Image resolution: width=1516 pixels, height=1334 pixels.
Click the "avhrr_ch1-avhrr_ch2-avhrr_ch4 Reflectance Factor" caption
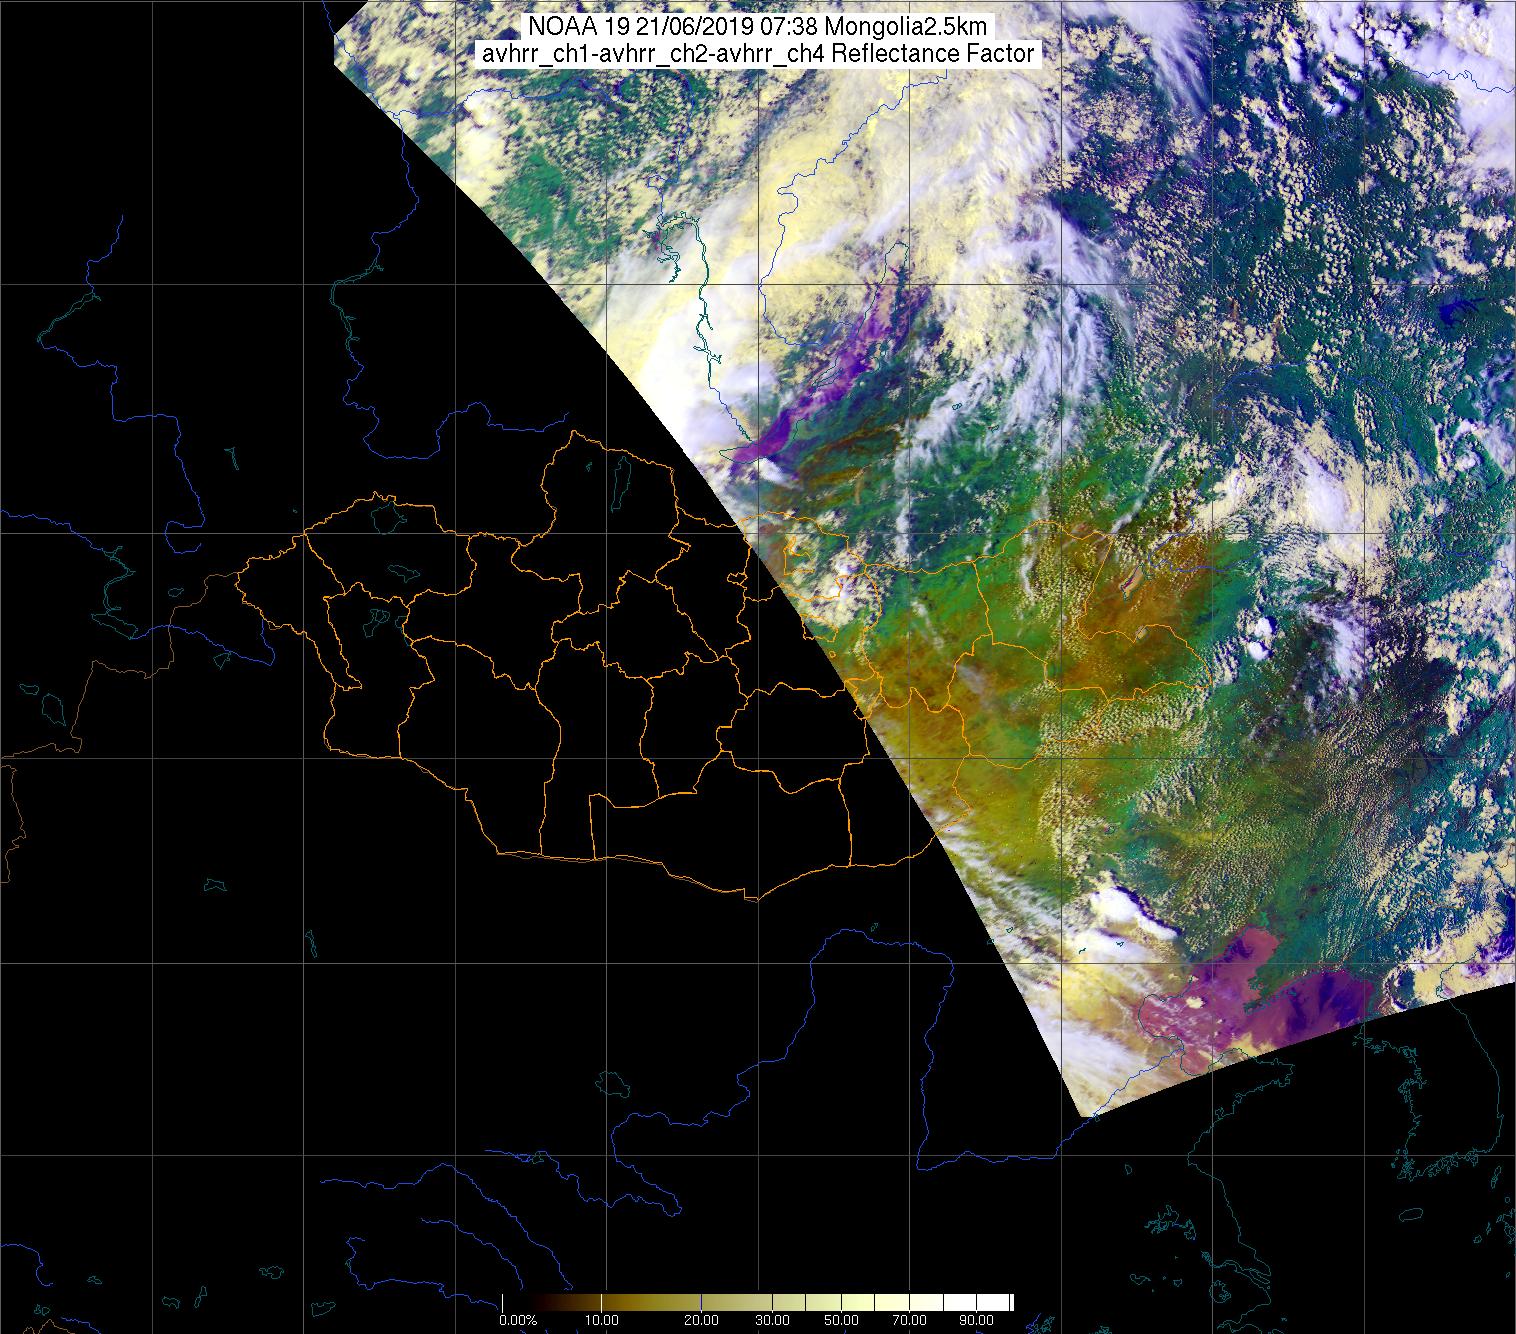coord(758,55)
